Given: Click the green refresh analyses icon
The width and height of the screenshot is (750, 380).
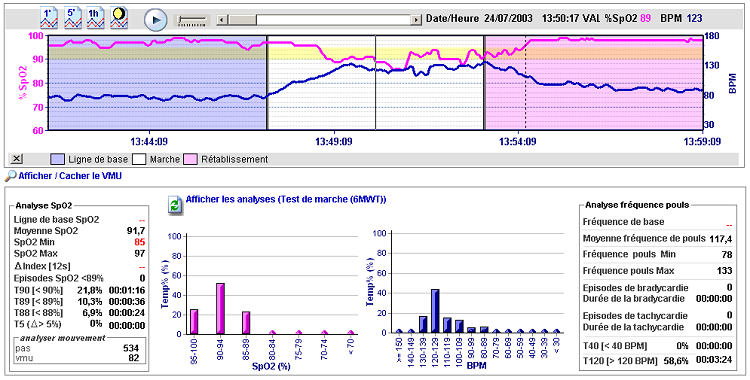Looking at the screenshot, I should pyautogui.click(x=175, y=205).
